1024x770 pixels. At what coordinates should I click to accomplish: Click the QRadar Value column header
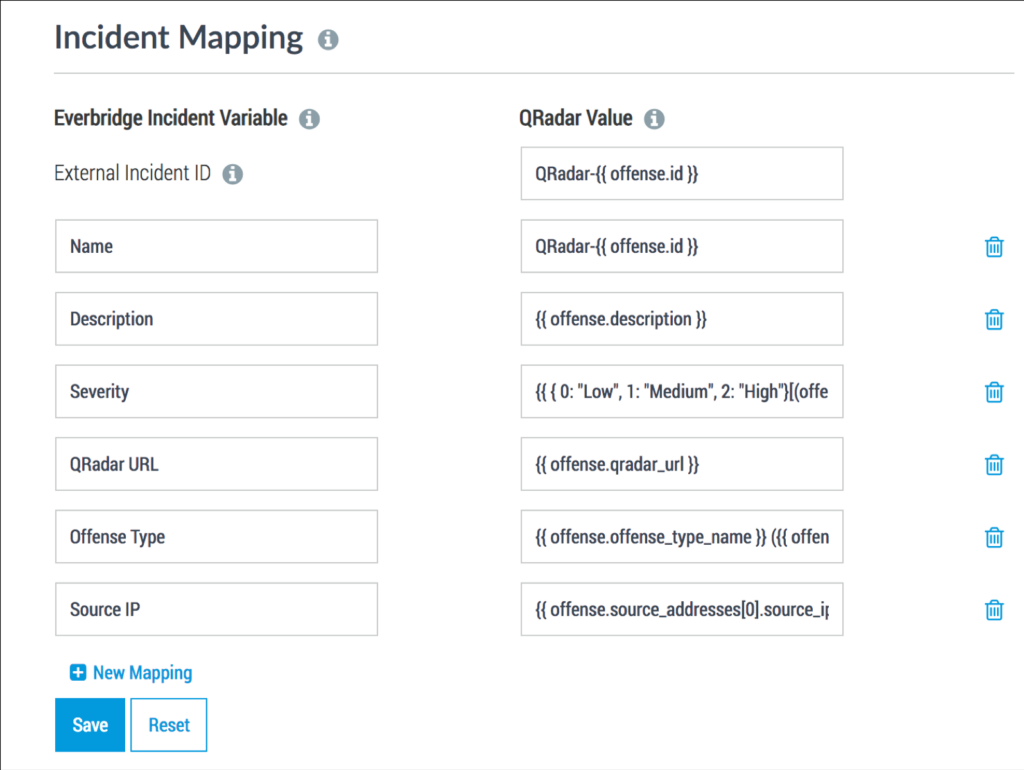(575, 118)
